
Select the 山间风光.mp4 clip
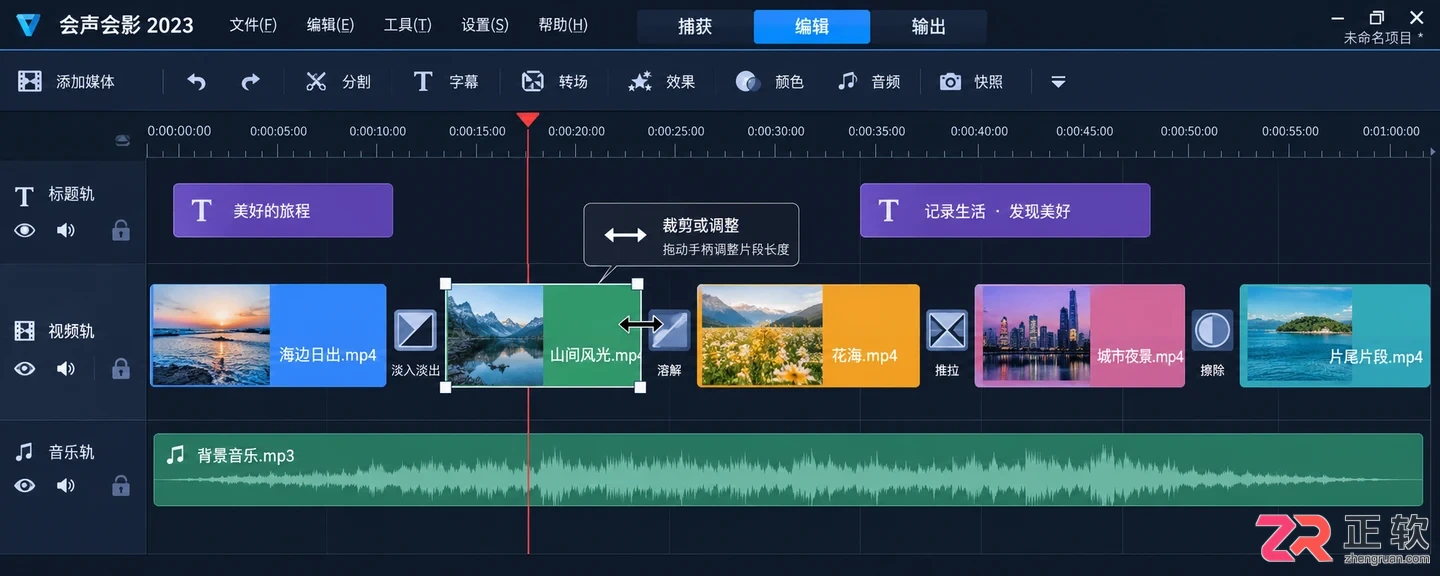pos(543,336)
